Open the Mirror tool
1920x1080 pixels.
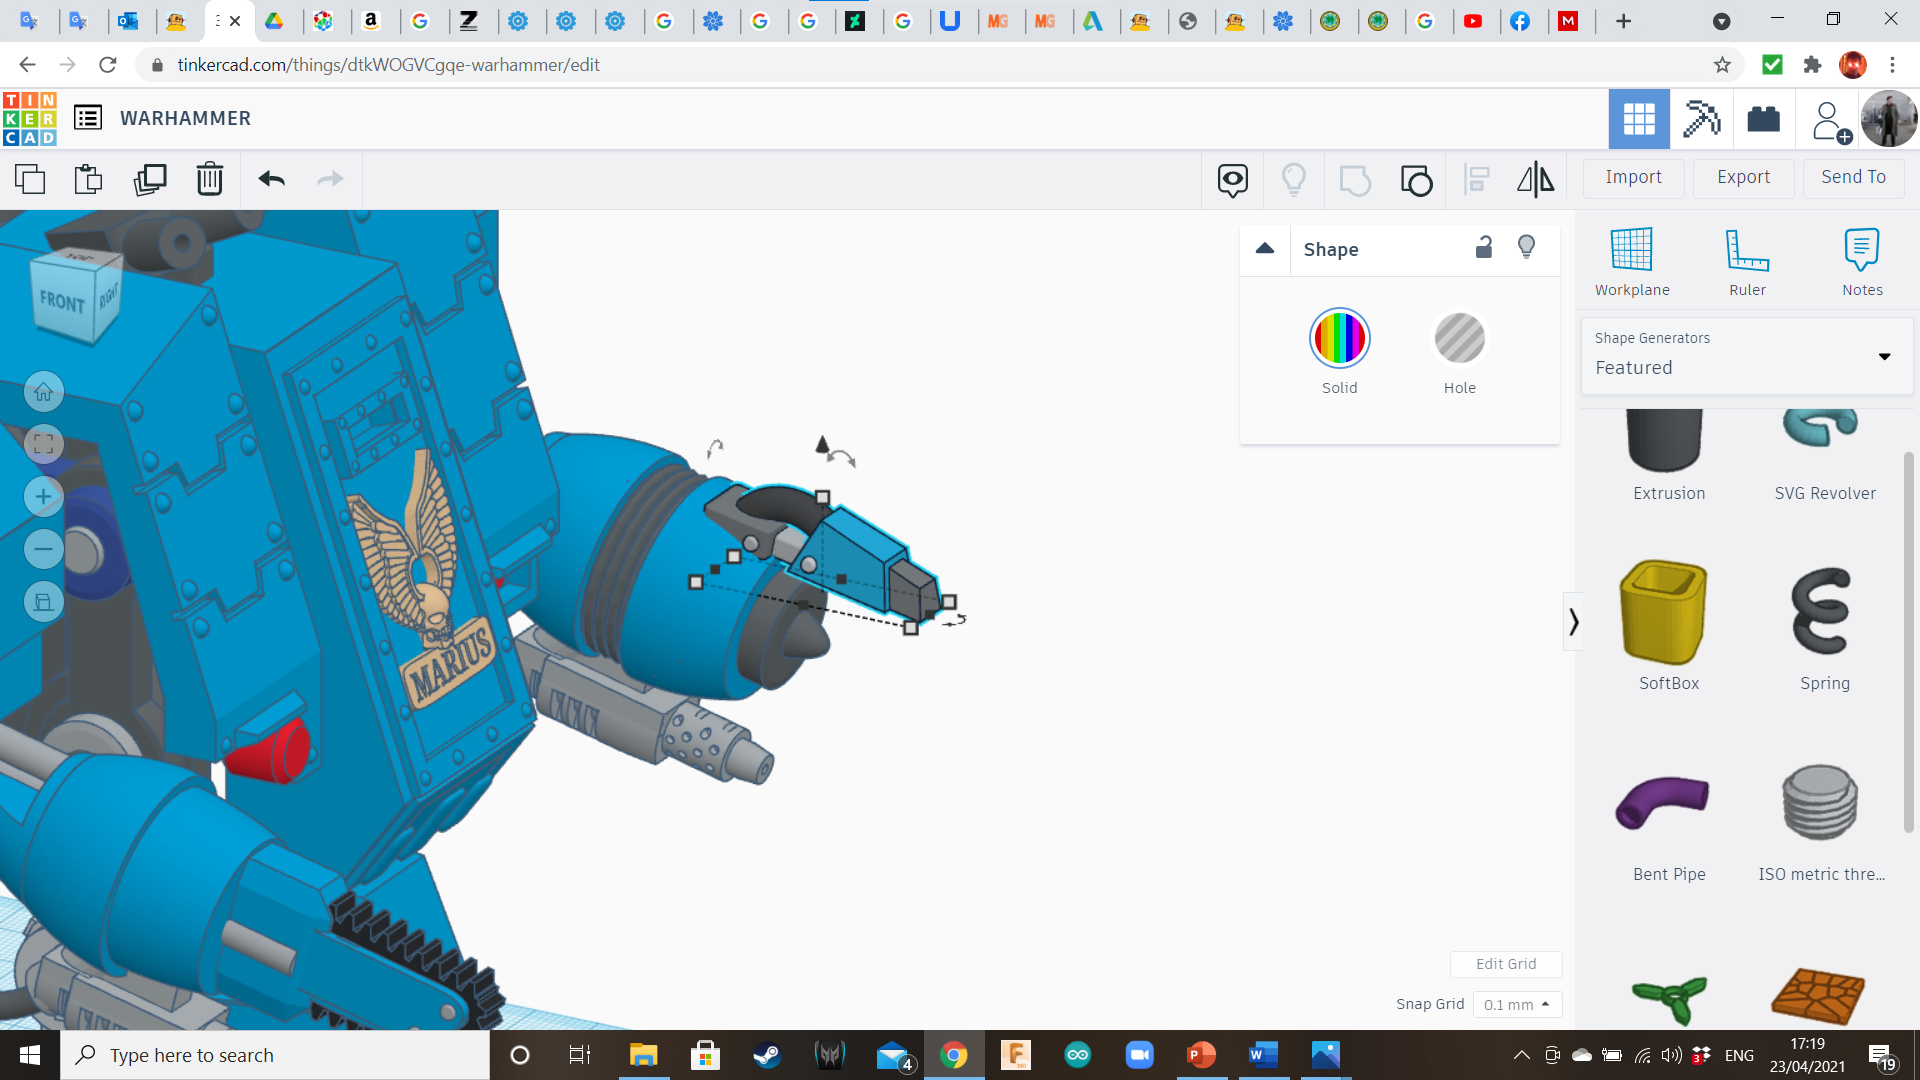1535,180
